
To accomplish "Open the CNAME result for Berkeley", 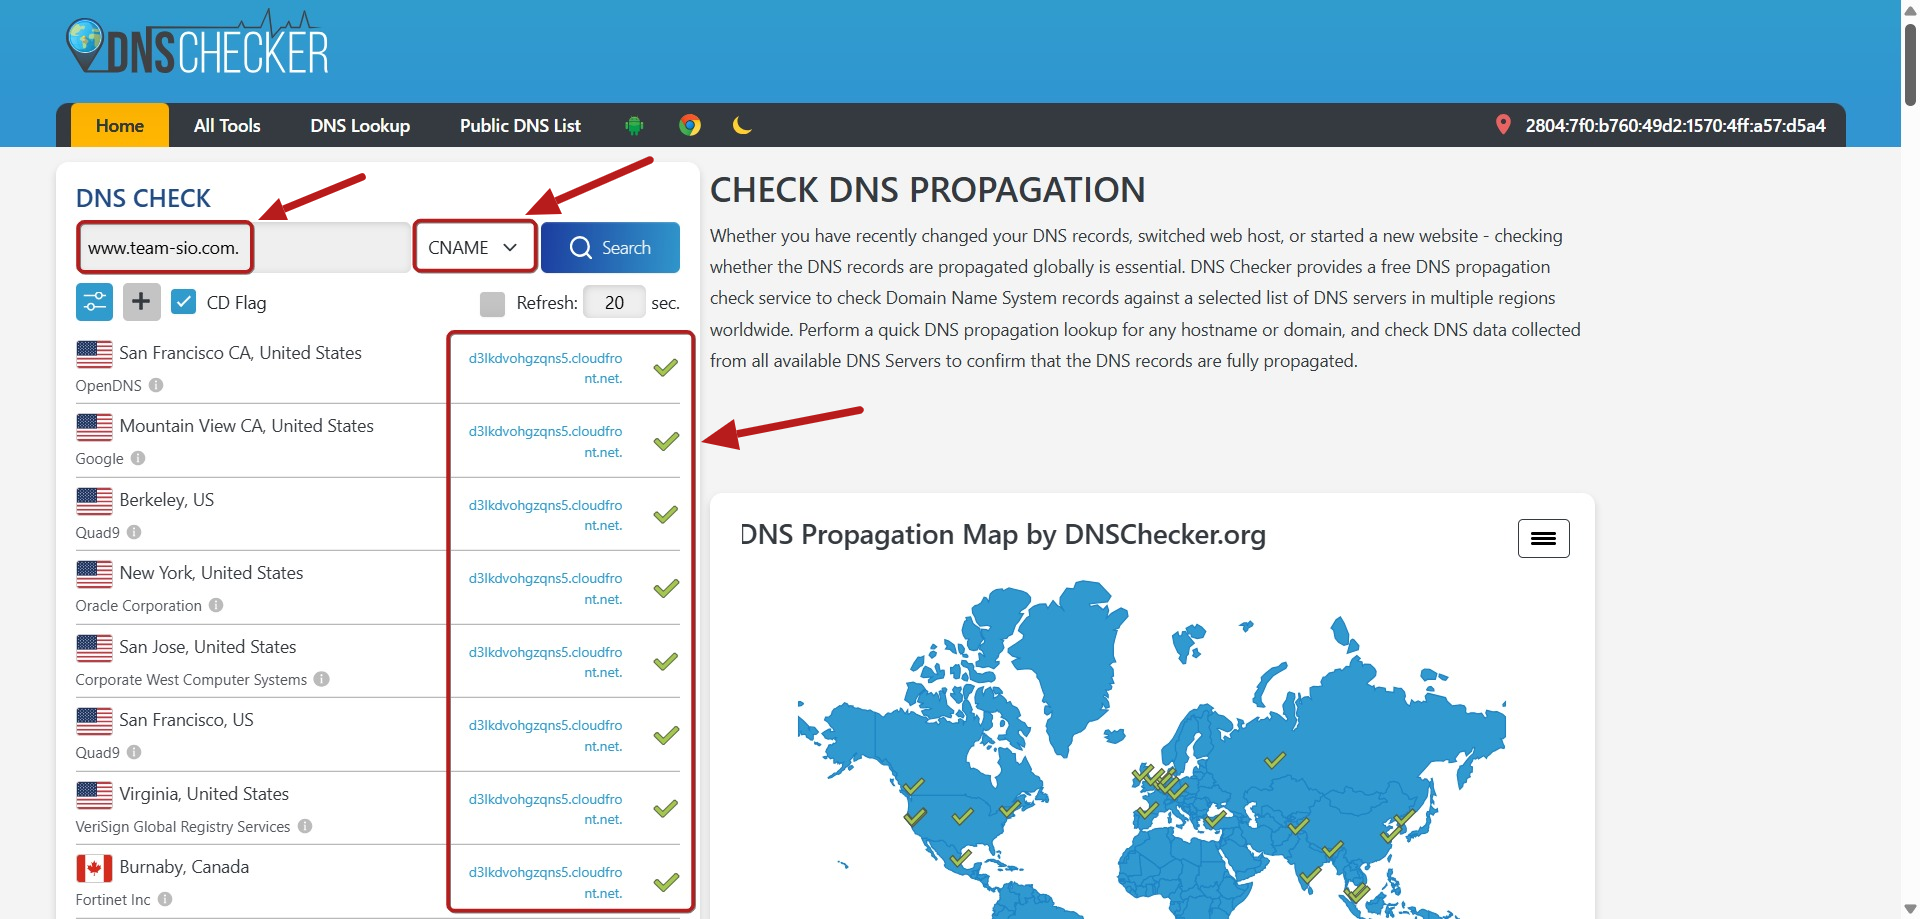I will click(x=545, y=515).
